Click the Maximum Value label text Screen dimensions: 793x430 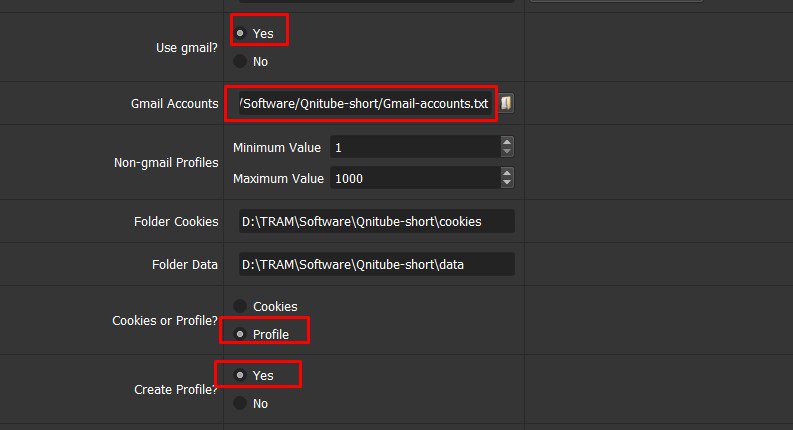278,178
